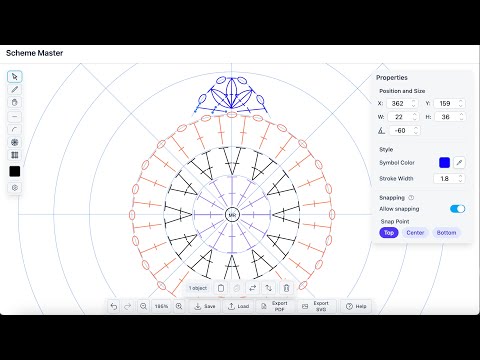Adjust the width stepper arrows
This screenshot has height=360, width=480.
[x=415, y=117]
